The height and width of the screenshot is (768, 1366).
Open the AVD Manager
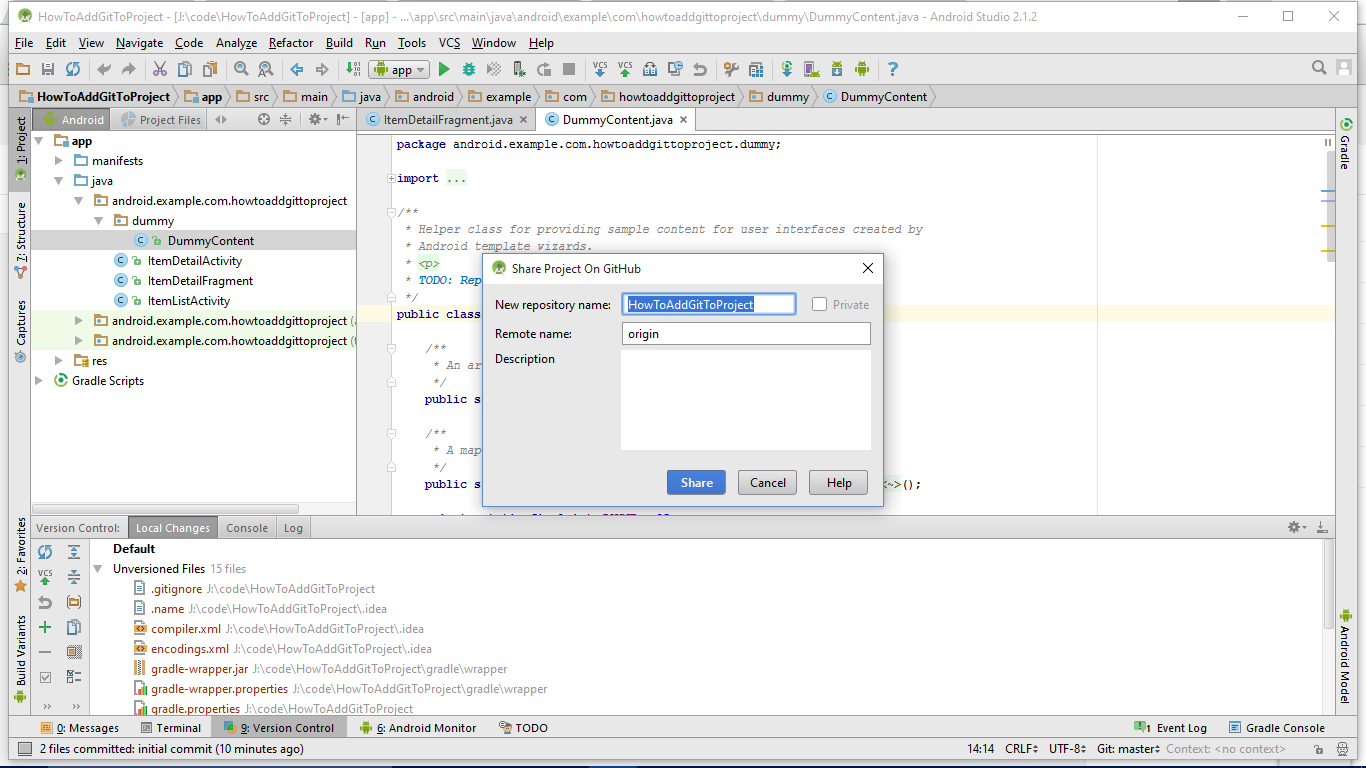(810, 69)
